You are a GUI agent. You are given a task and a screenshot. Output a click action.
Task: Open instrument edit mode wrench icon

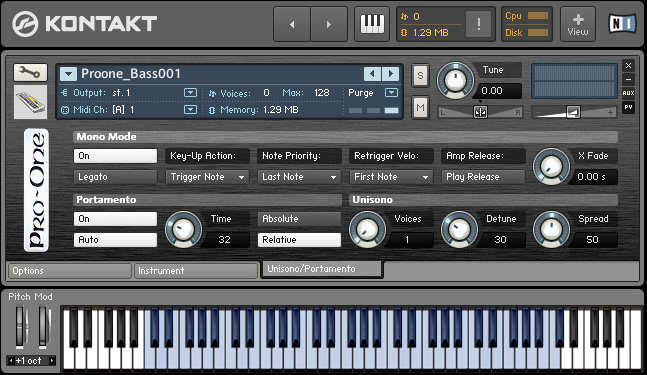[x=31, y=73]
